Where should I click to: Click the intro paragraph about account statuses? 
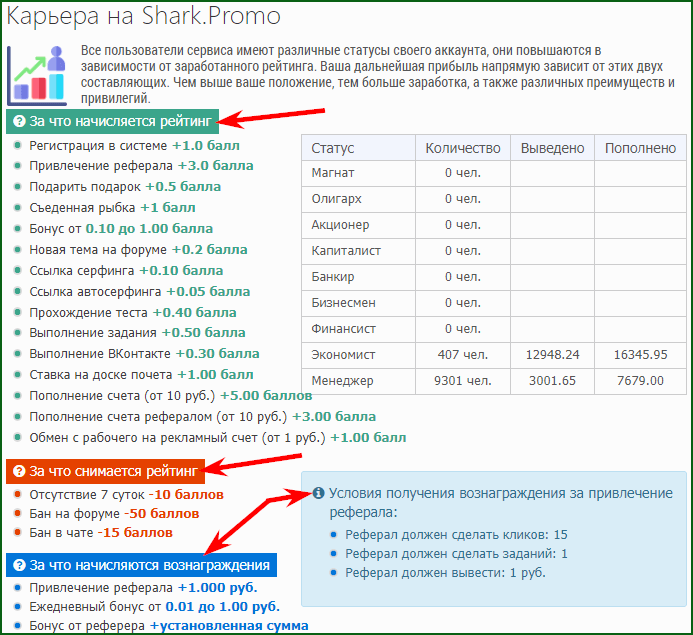point(378,74)
